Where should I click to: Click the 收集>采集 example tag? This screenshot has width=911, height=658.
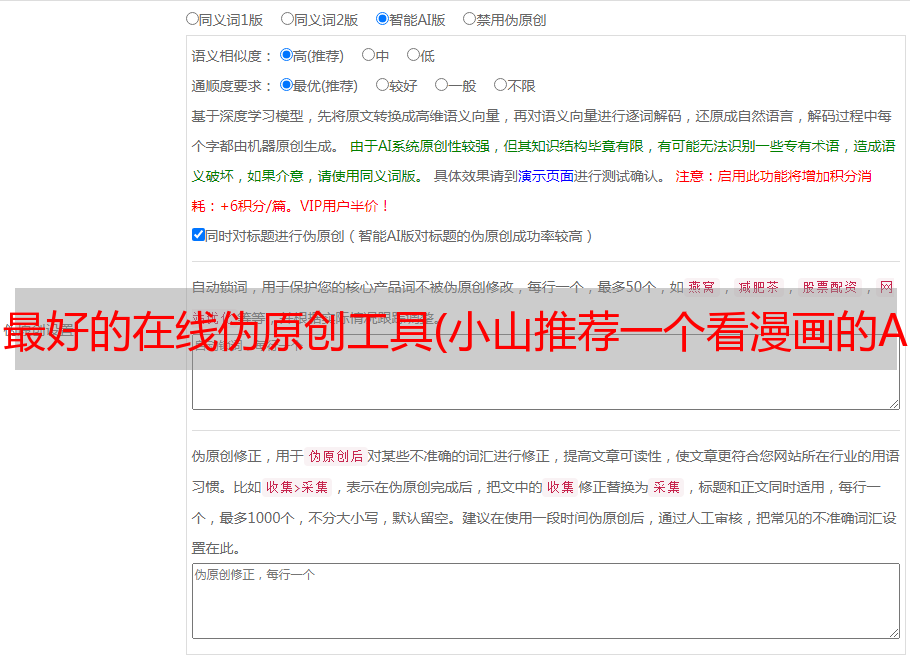click(x=297, y=487)
